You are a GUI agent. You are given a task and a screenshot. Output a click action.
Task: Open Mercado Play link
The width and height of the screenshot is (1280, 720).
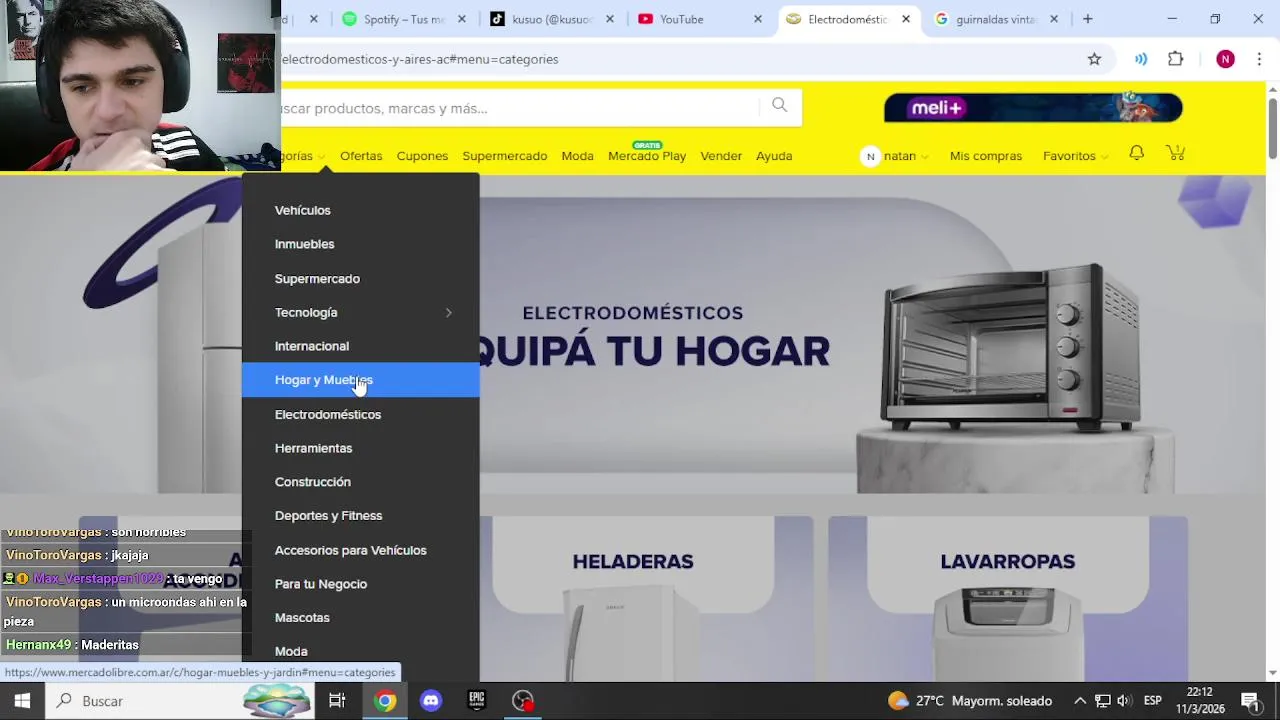point(647,156)
